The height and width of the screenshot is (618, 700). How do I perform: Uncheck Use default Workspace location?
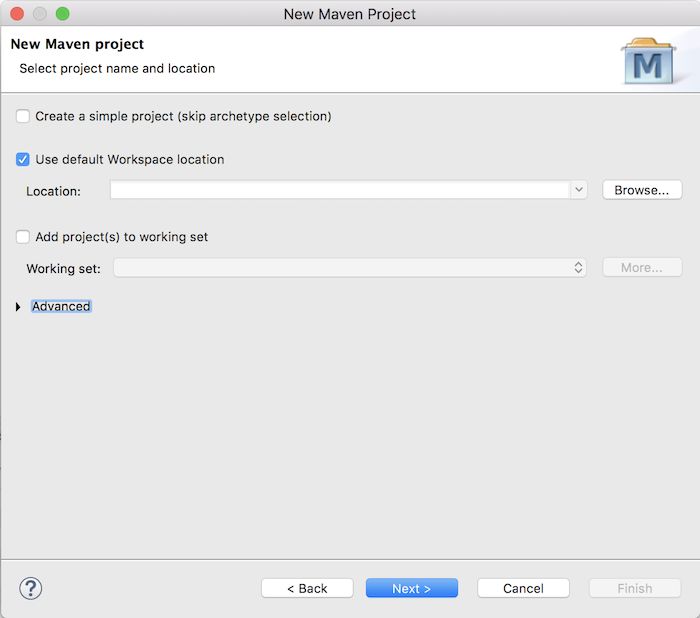pyautogui.click(x=23, y=159)
